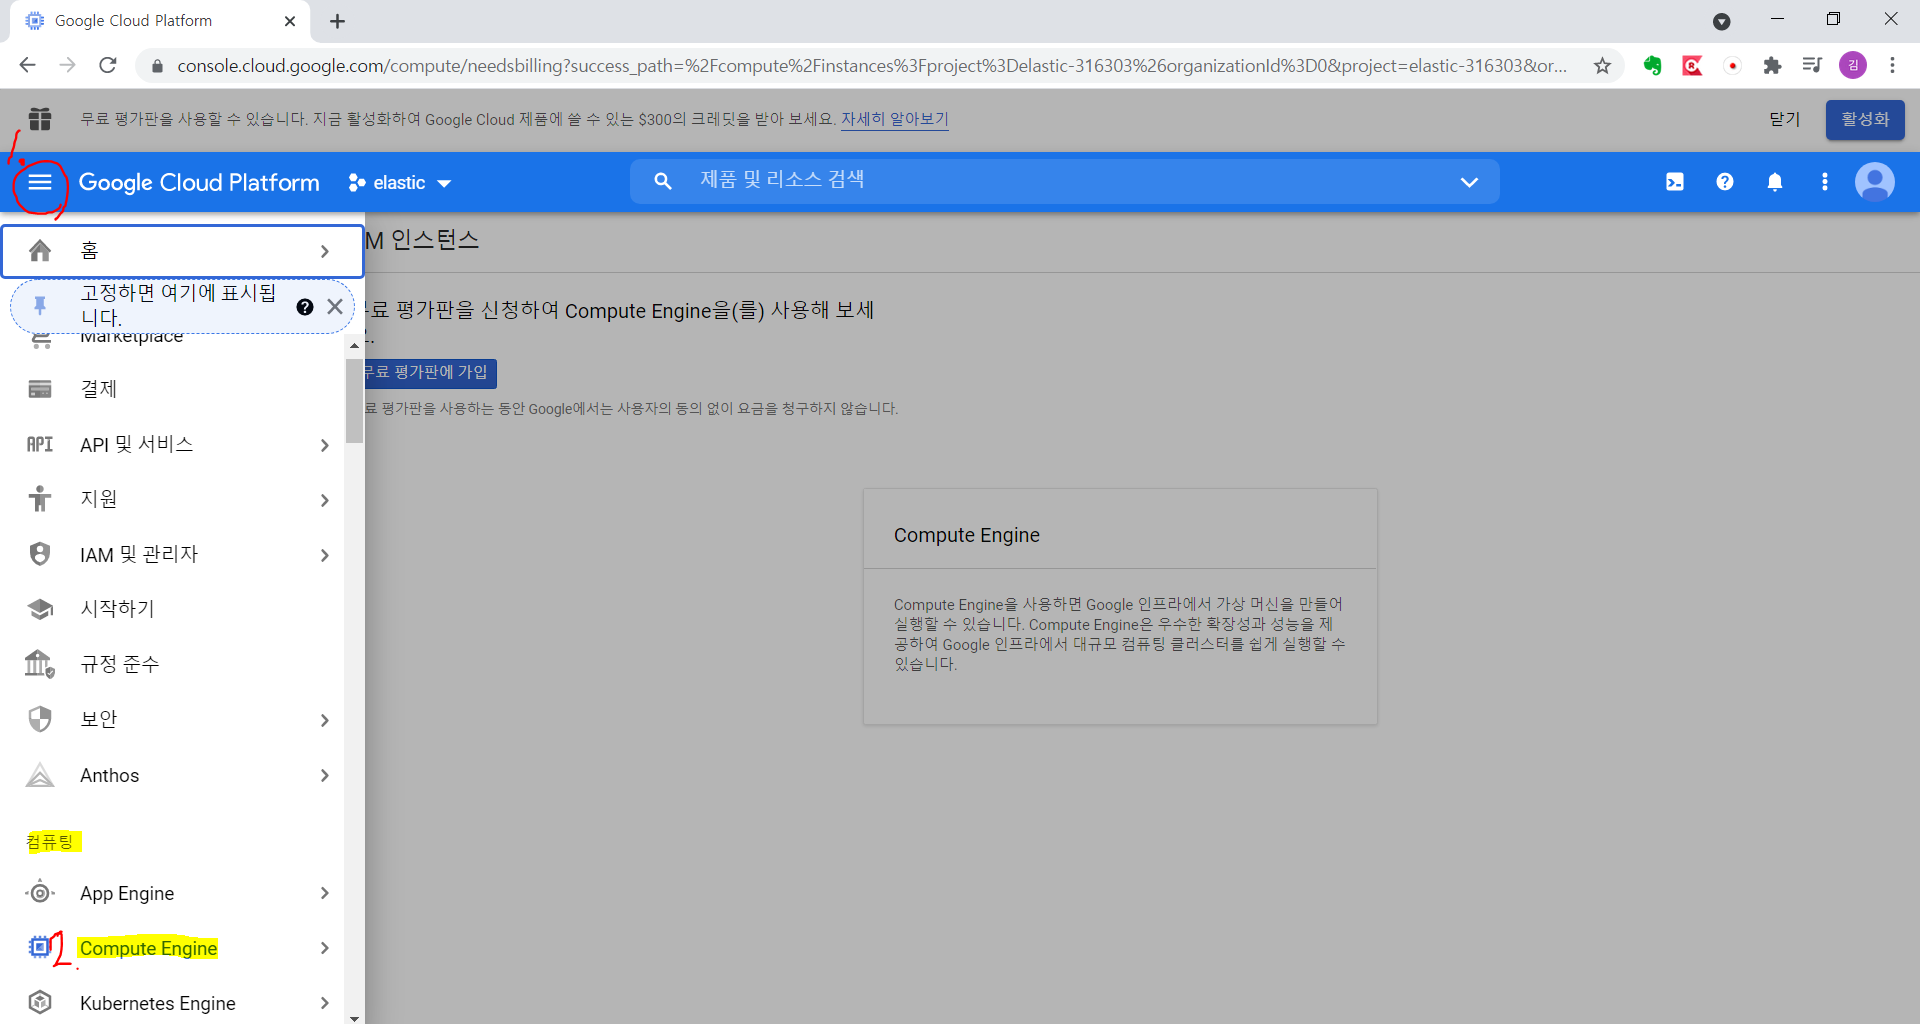Image resolution: width=1920 pixels, height=1024 pixels.
Task: Click the App Engine icon
Action: click(40, 893)
